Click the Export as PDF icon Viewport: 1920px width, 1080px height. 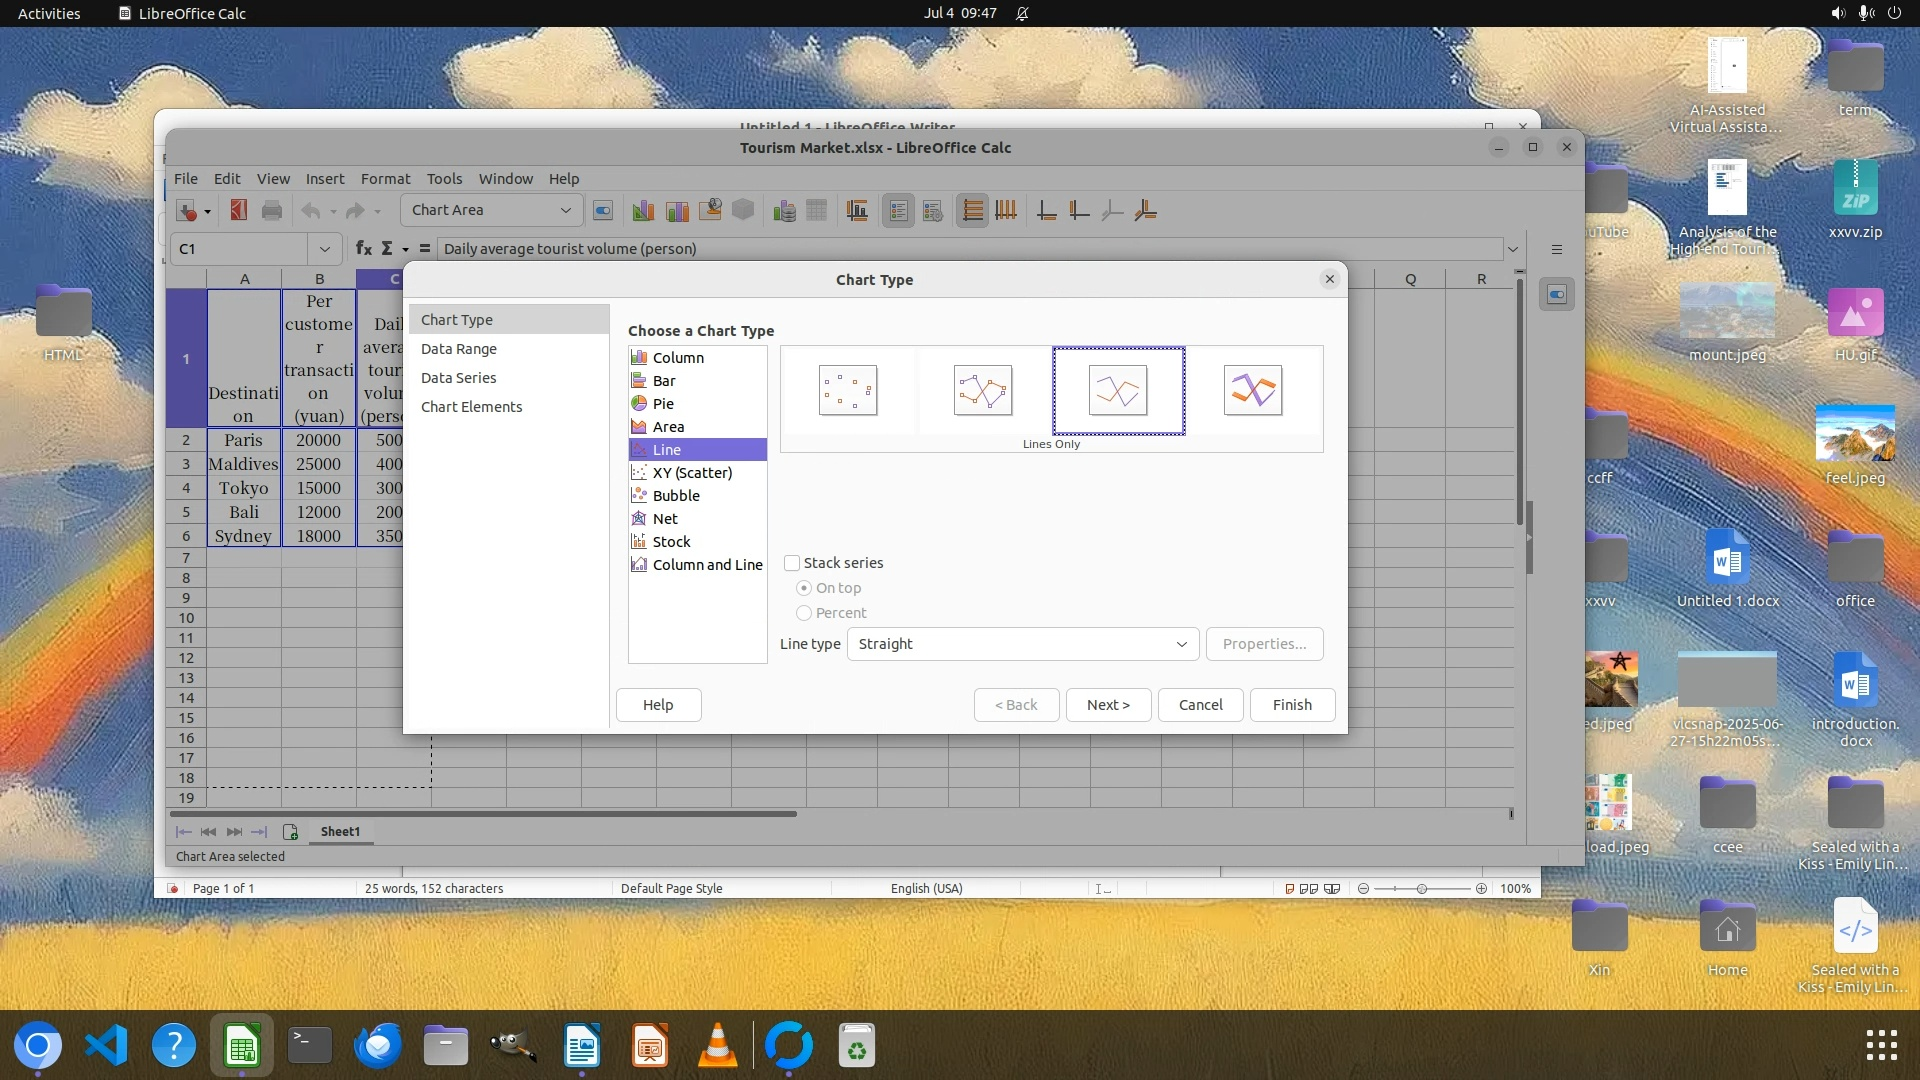tap(238, 210)
